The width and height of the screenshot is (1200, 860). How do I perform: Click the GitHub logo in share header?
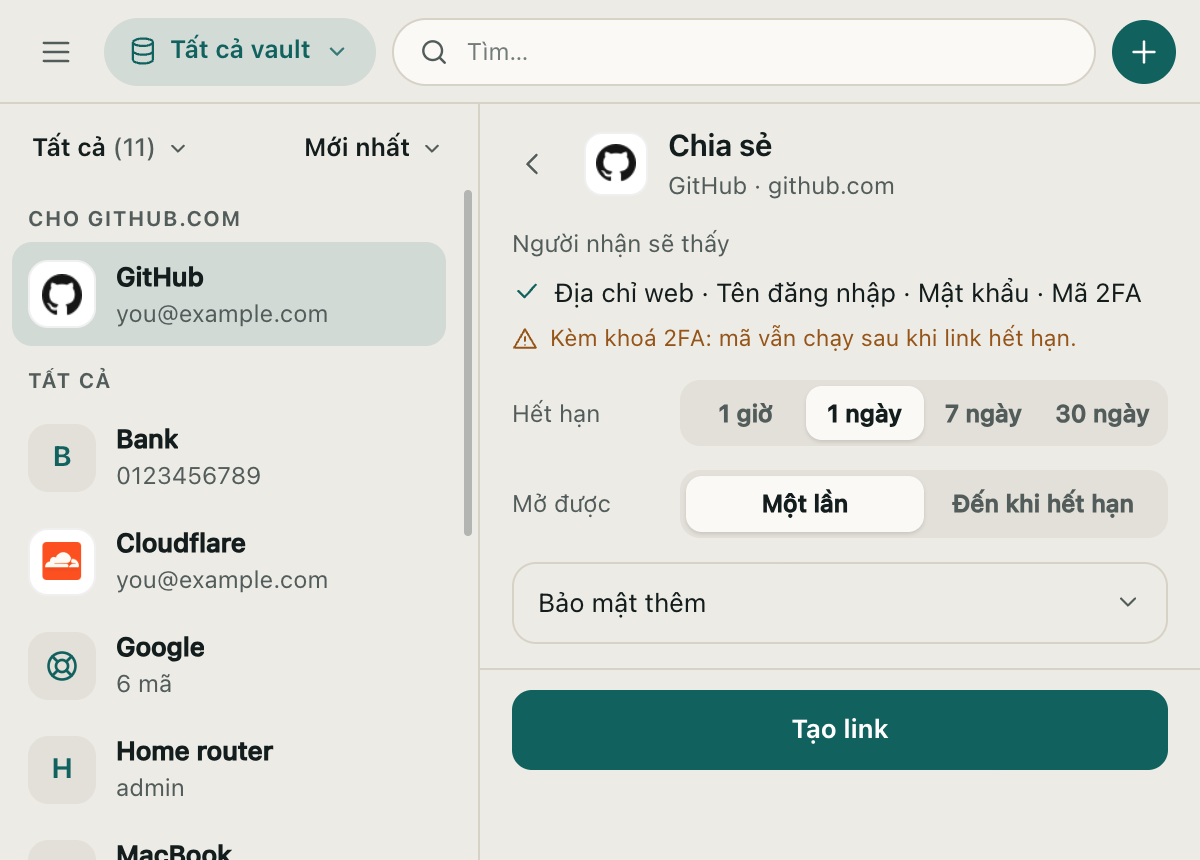[x=616, y=164]
